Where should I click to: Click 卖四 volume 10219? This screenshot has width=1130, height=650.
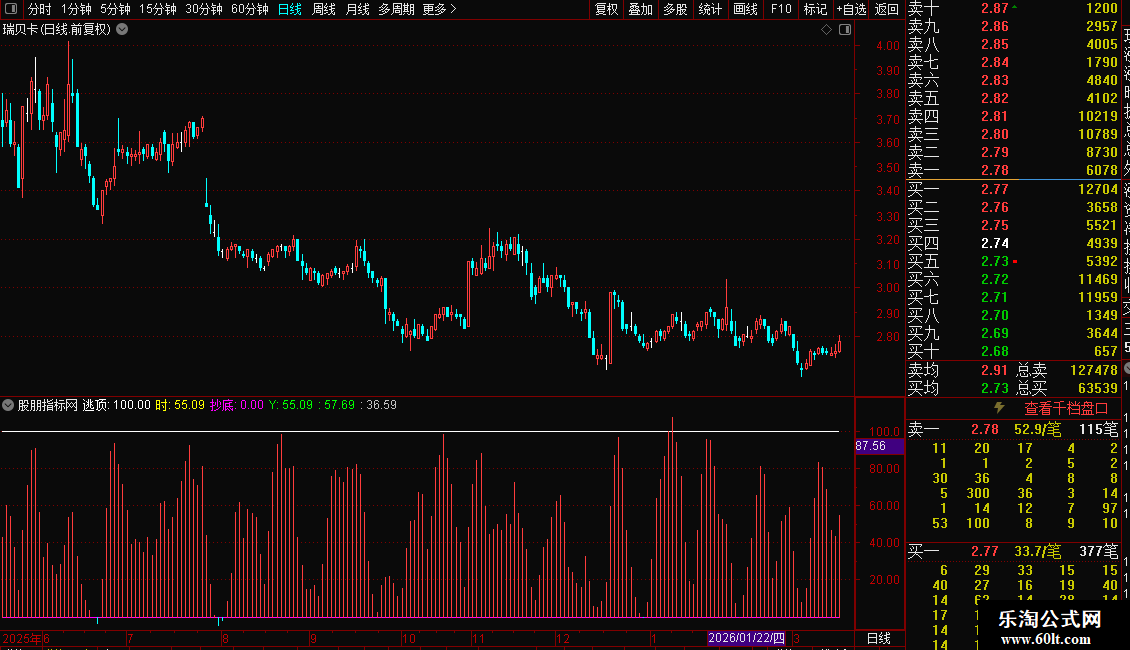pyautogui.click(x=1098, y=117)
